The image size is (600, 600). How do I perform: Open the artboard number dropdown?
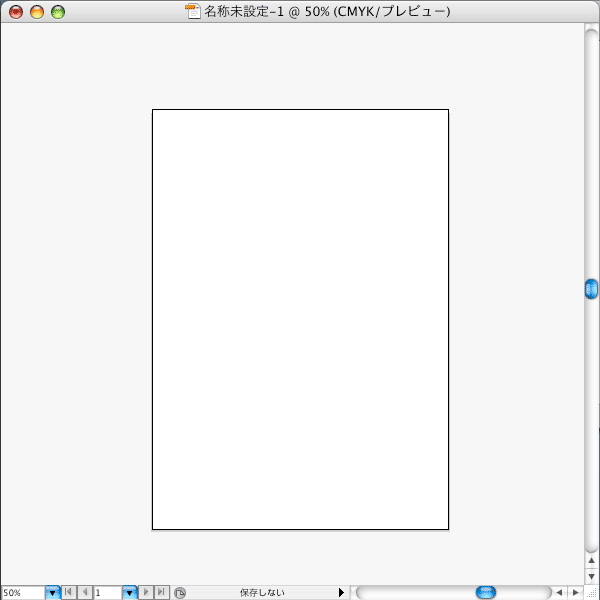(x=130, y=593)
